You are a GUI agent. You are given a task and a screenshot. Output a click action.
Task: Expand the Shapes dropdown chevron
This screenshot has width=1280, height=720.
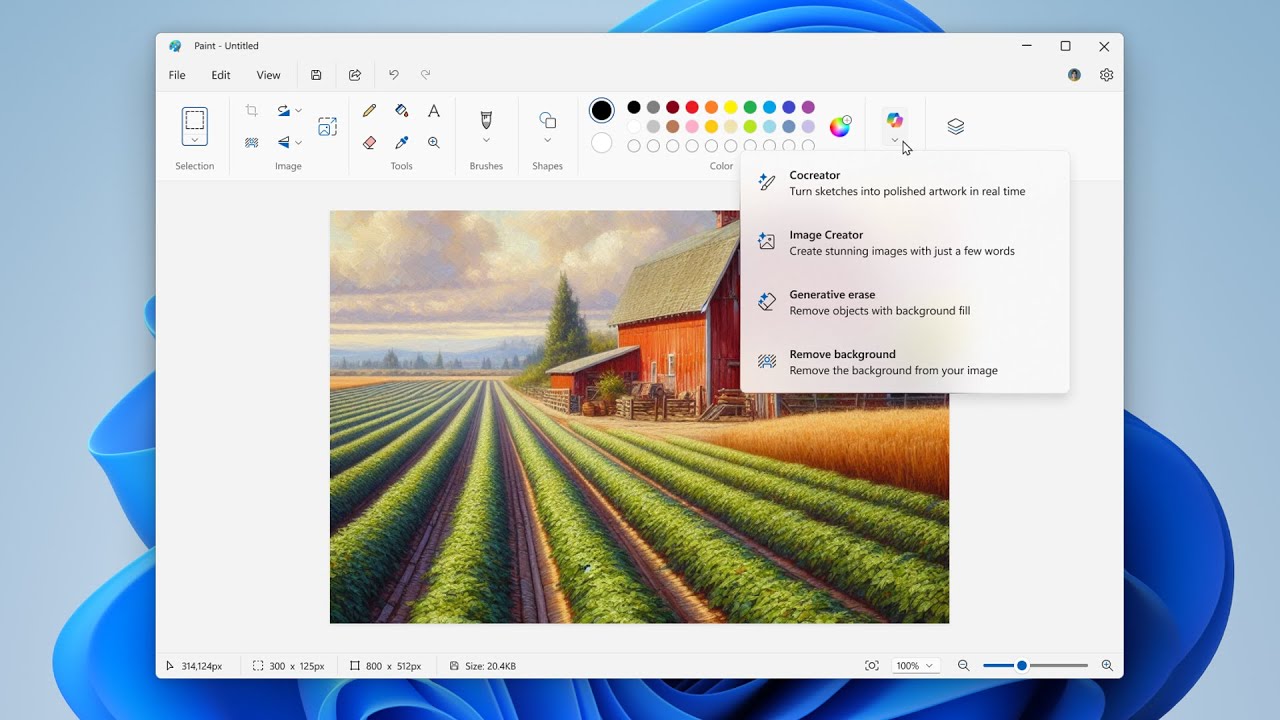547,140
